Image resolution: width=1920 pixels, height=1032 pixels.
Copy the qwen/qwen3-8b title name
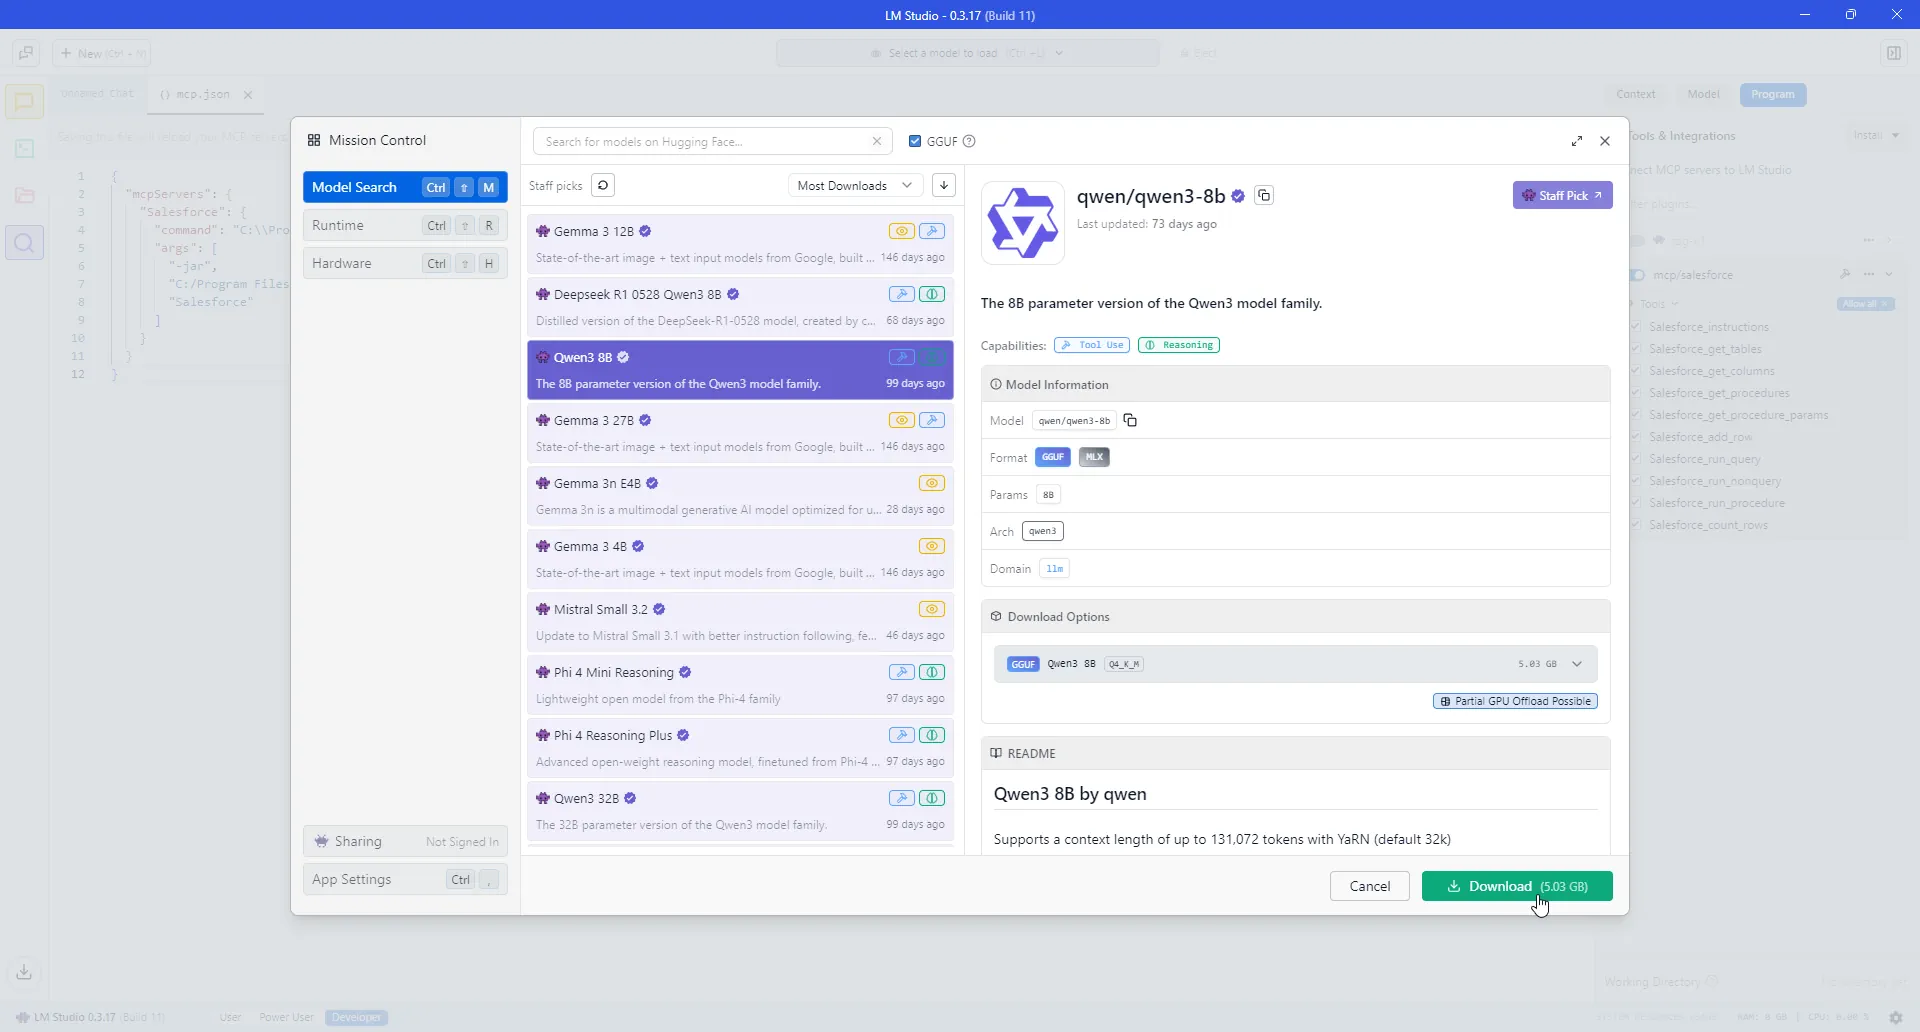tap(1264, 196)
